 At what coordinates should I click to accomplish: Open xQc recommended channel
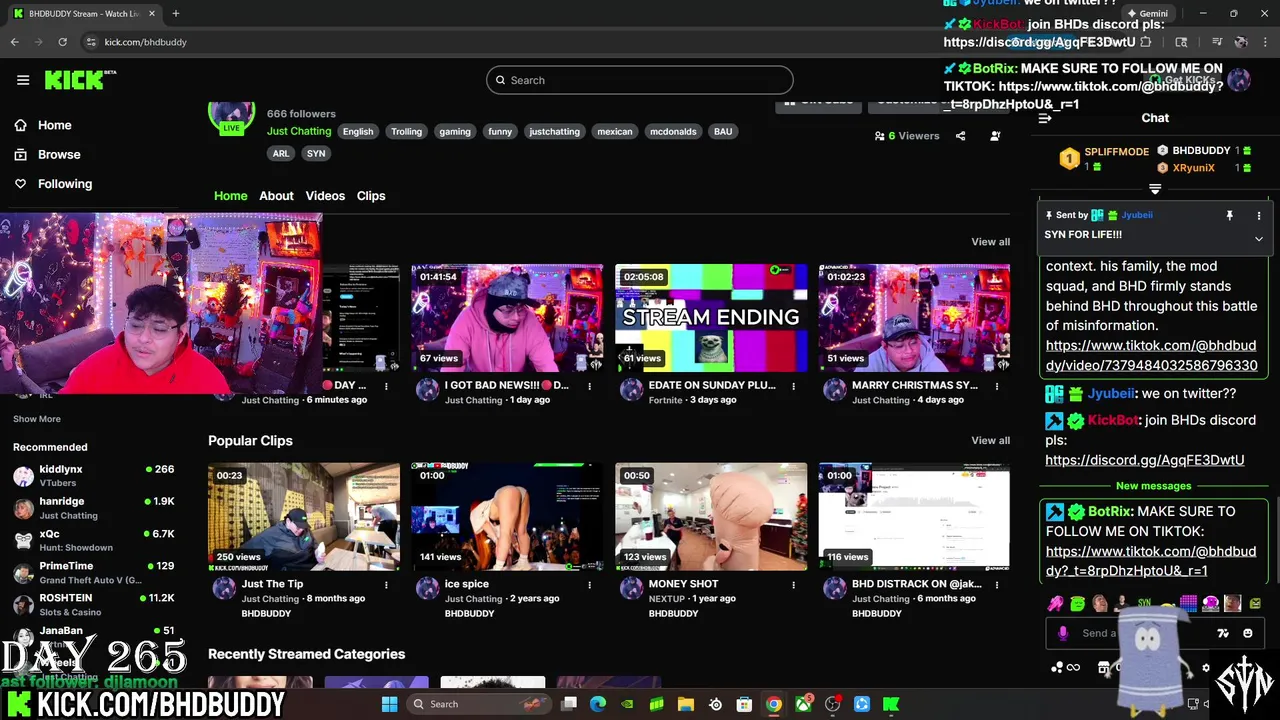tap(94, 540)
